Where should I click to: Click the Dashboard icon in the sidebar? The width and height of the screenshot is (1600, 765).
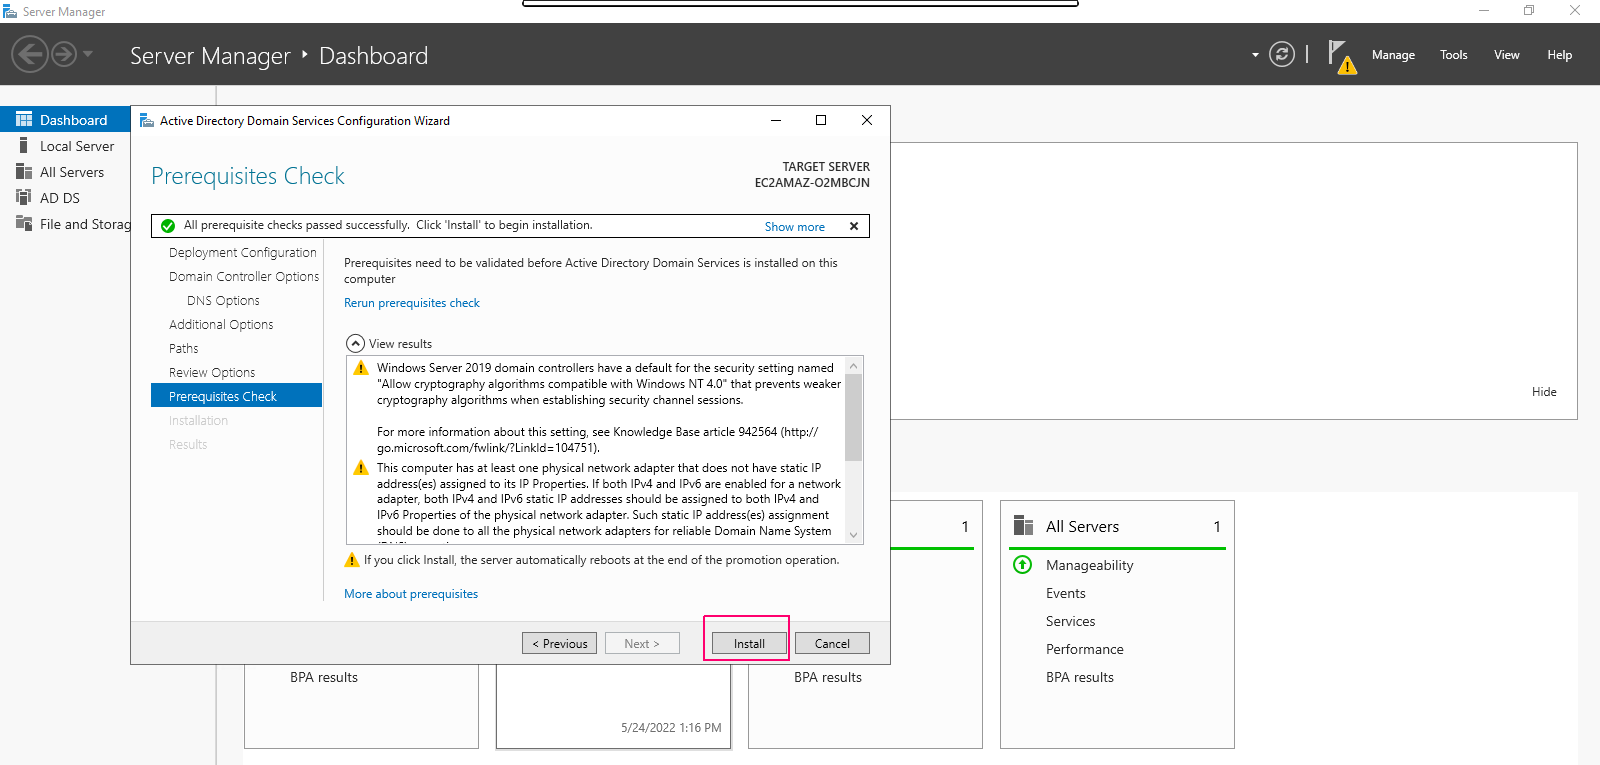[24, 119]
